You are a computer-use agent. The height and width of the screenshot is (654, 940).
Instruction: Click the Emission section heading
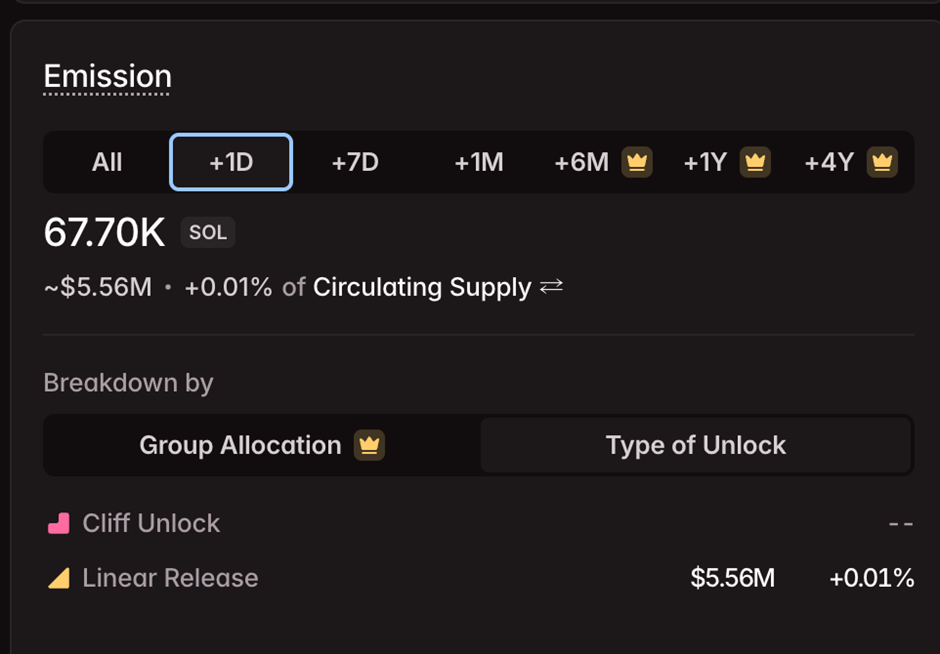click(107, 76)
